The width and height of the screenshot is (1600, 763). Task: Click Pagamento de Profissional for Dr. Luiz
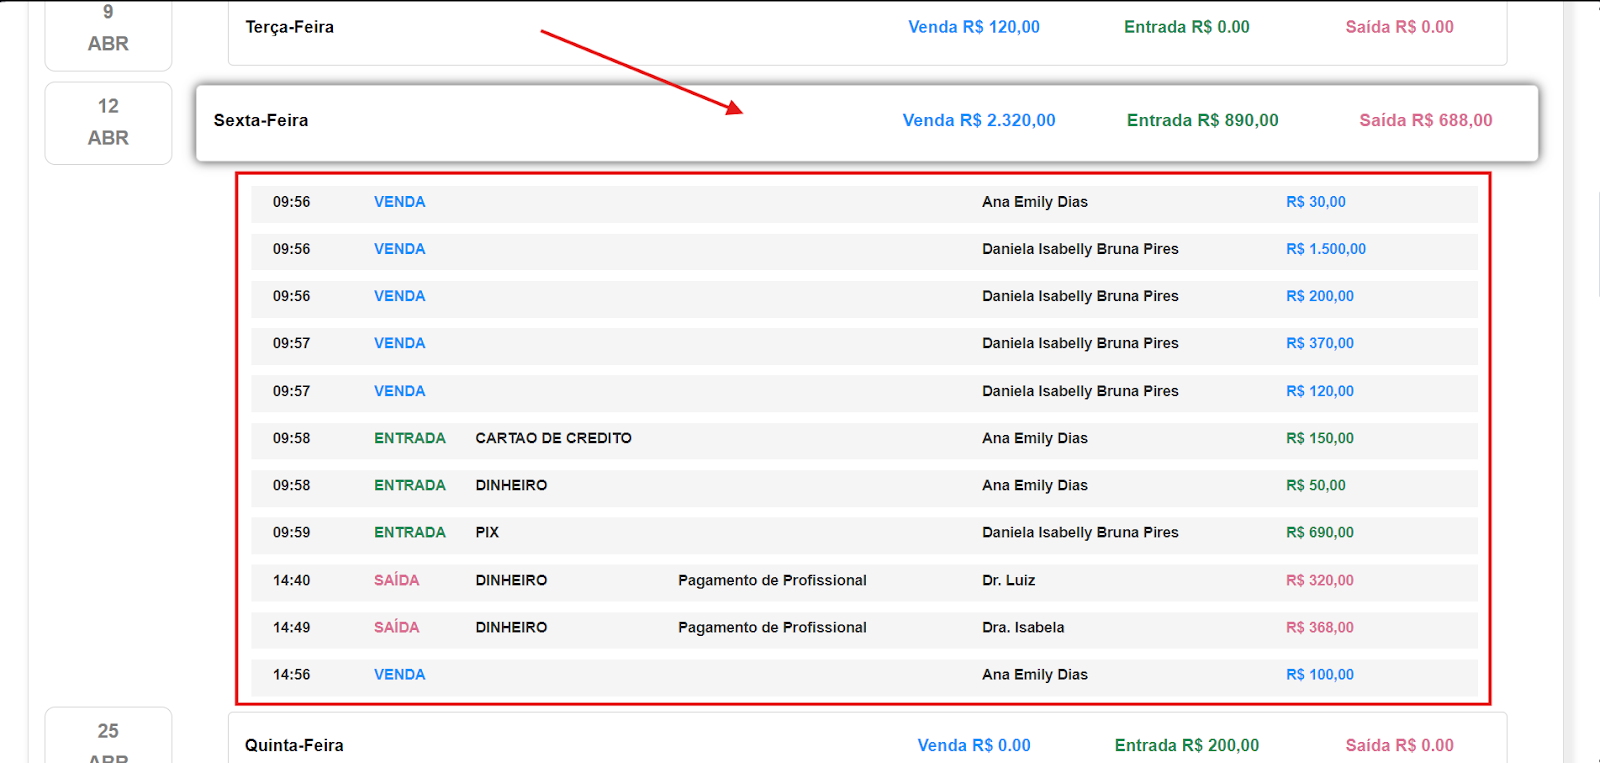click(x=772, y=580)
